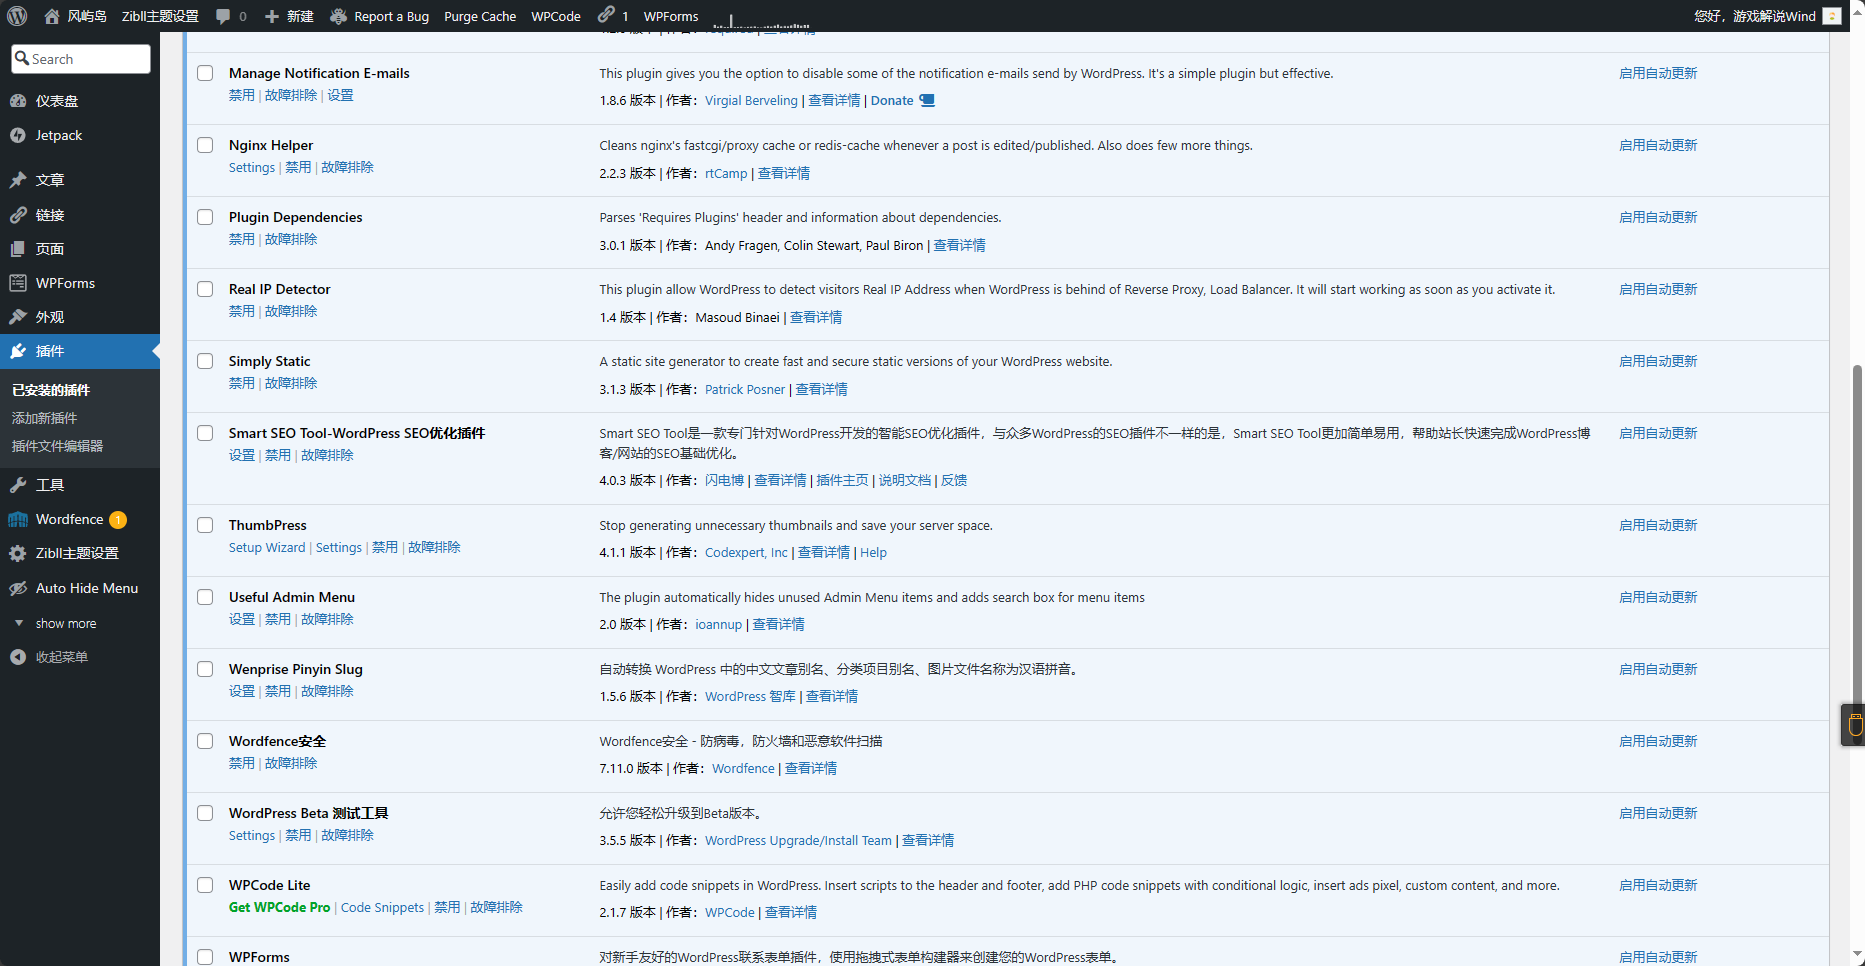Tick the Wenprise Pinyin Slug checkbox

click(205, 669)
